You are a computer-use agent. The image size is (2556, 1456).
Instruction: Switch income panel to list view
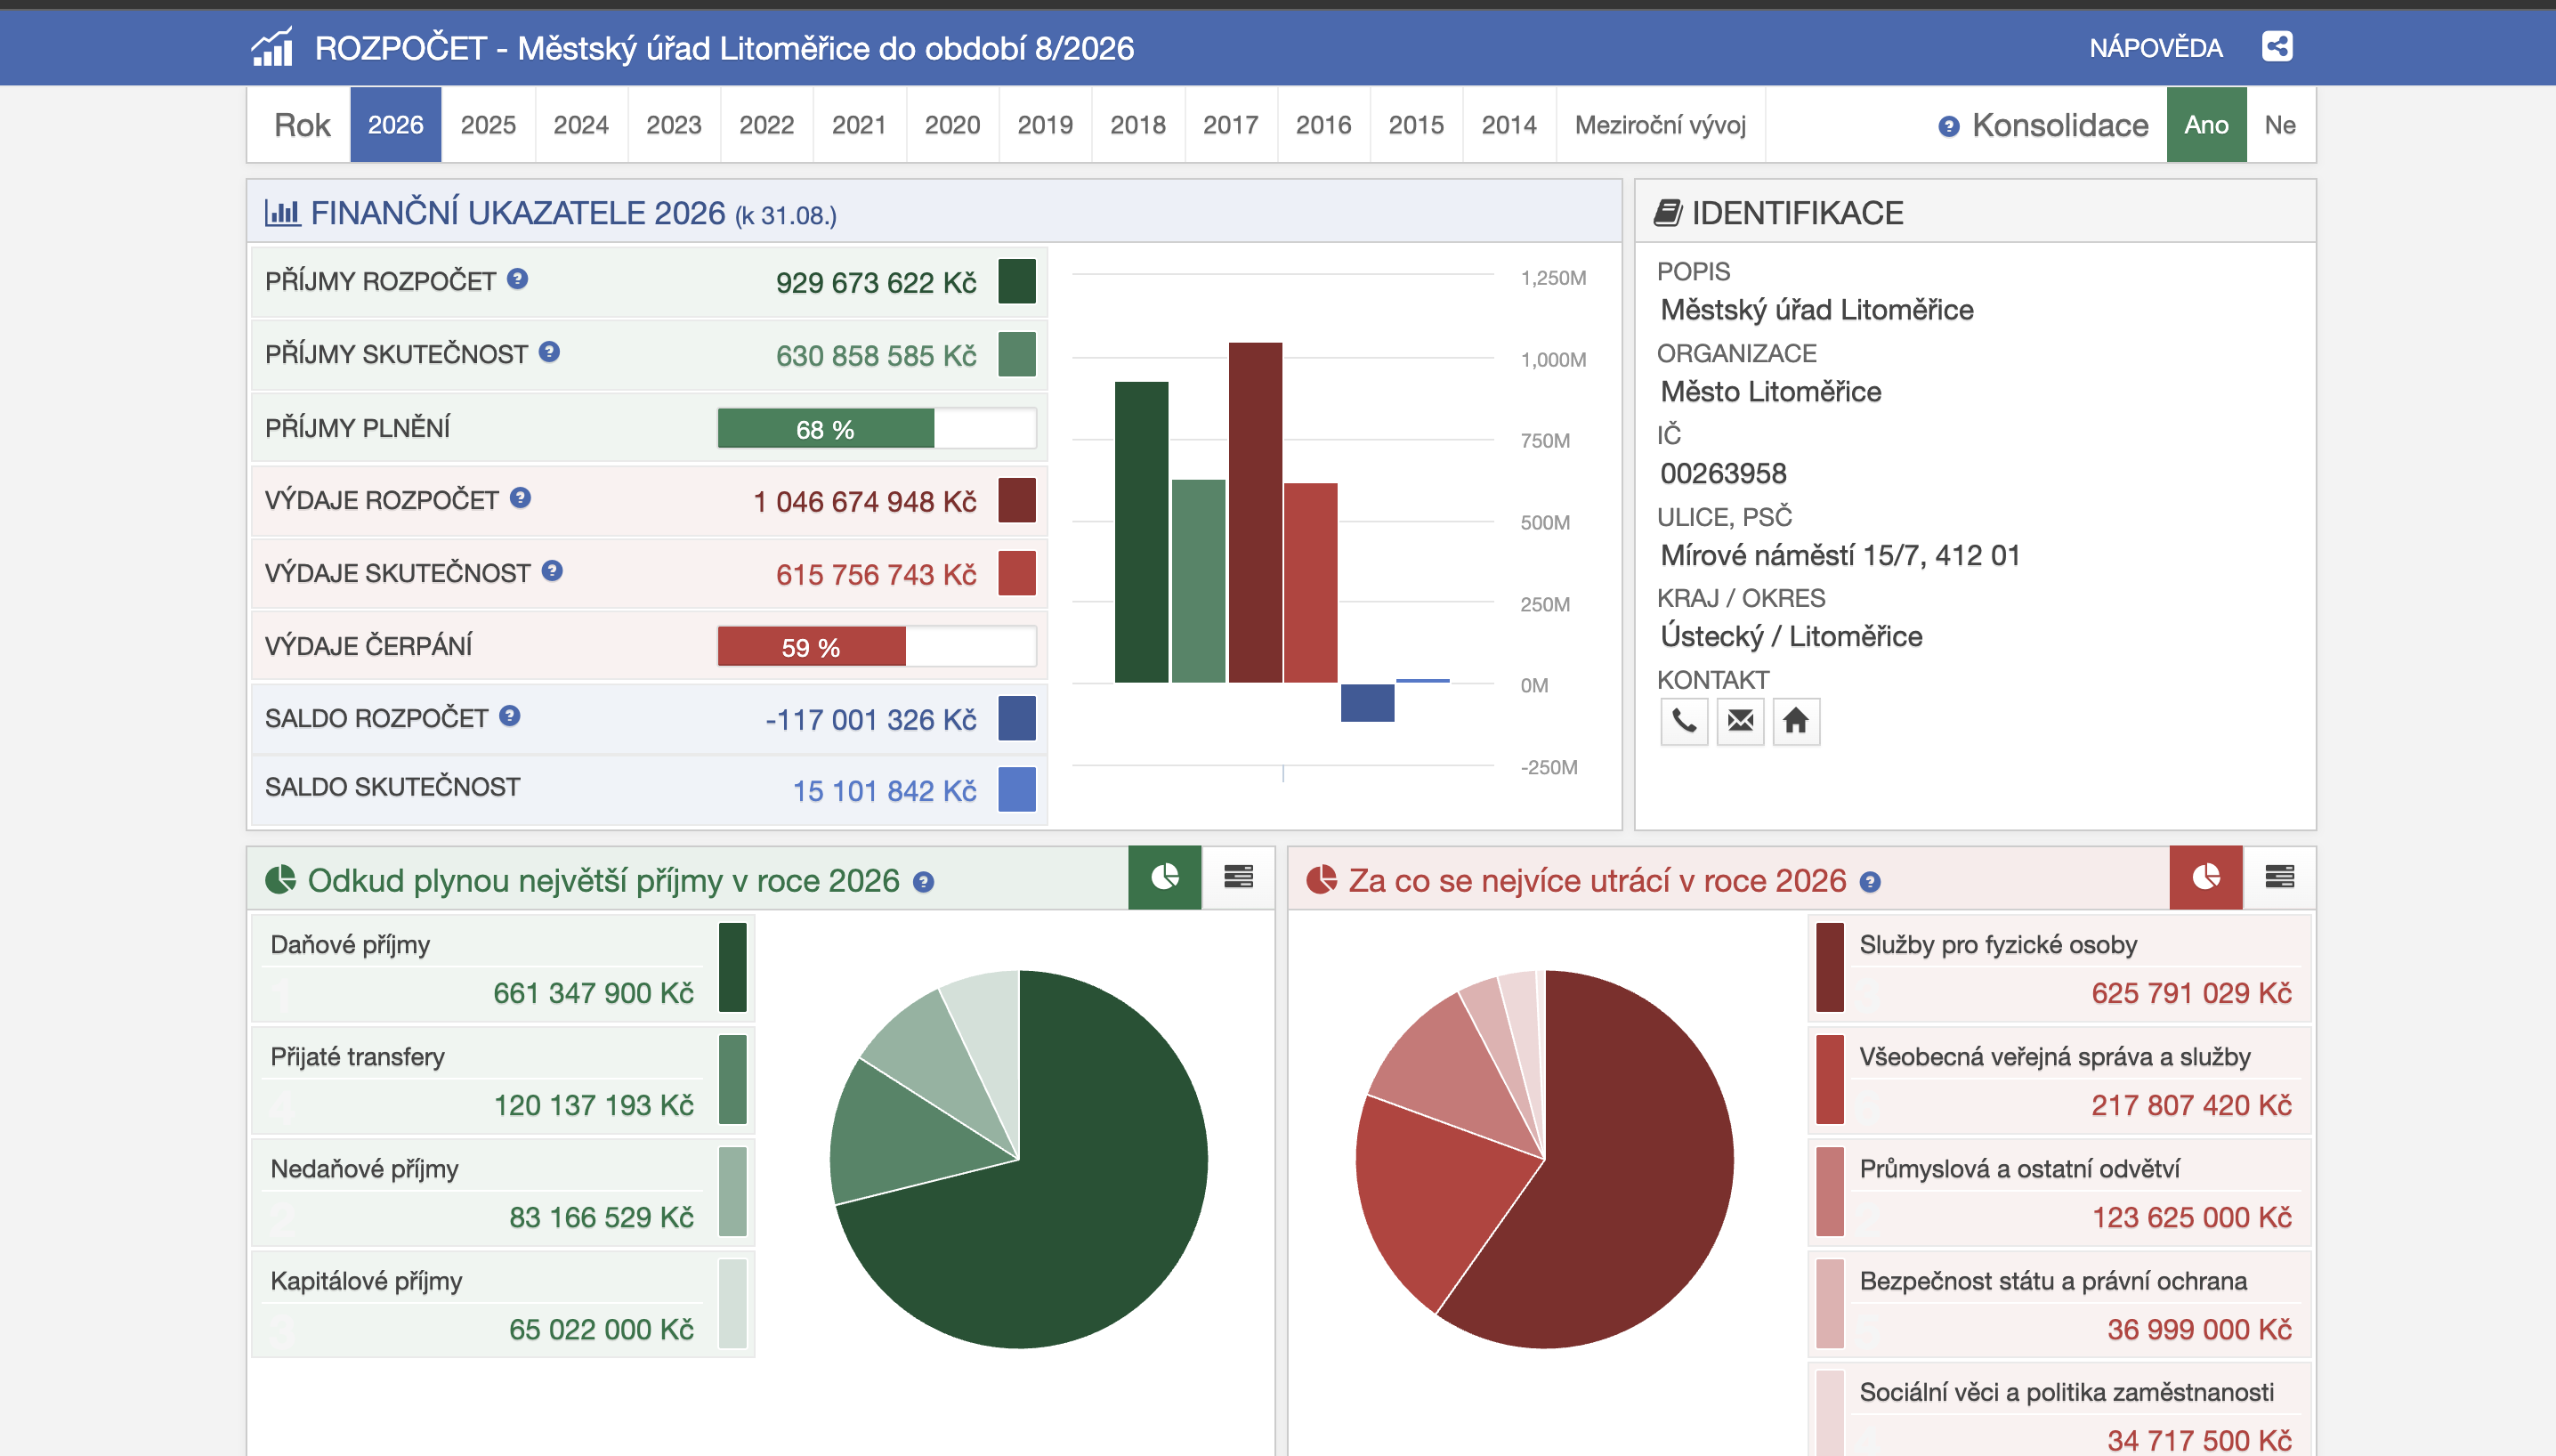1238,877
